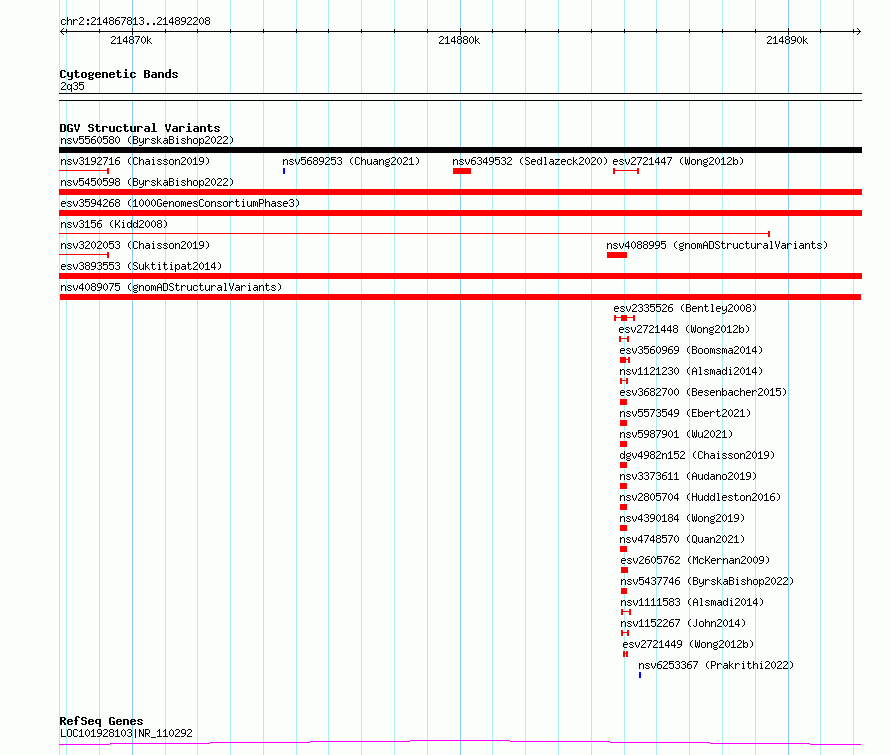The width and height of the screenshot is (890, 755).
Task: Click the nsv1111583 (Alsmadi2014) label
Action: 692,602
